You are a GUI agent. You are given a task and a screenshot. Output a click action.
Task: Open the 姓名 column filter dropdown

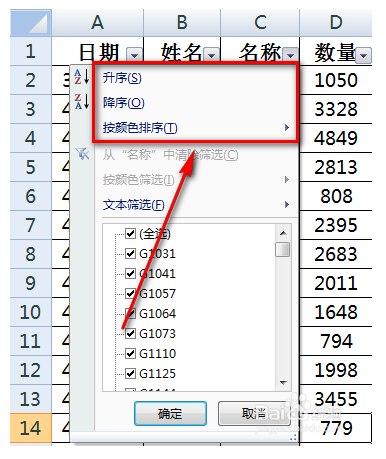[x=211, y=55]
